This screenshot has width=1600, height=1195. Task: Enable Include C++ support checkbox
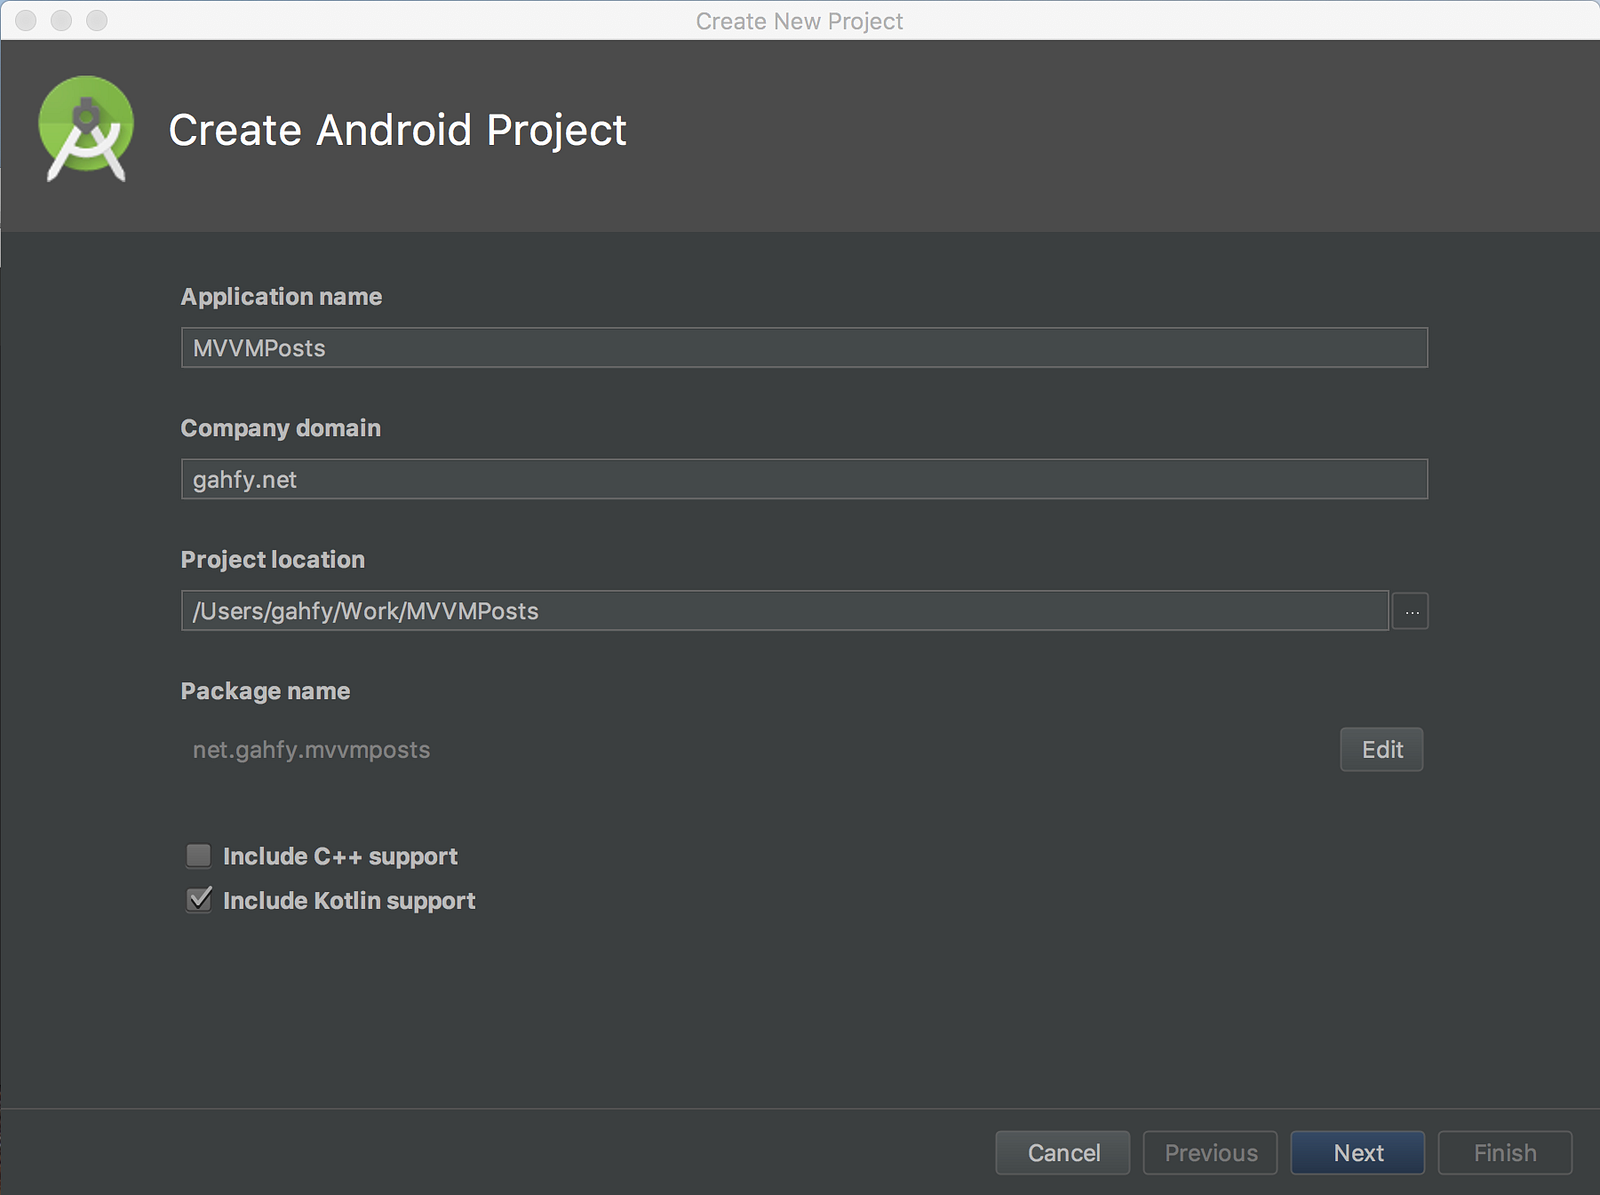click(x=199, y=856)
